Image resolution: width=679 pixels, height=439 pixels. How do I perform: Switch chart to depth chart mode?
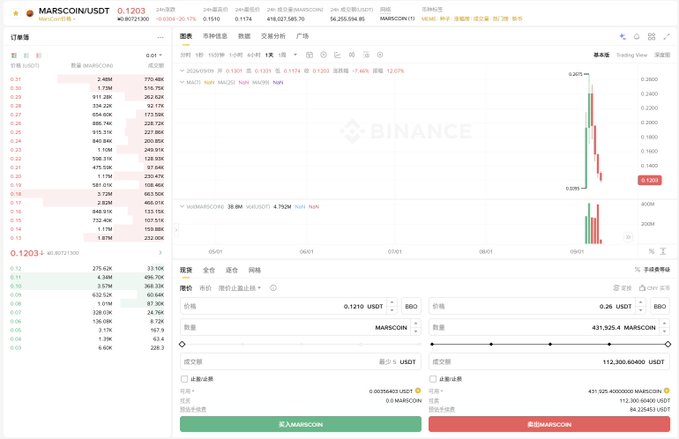coord(662,55)
